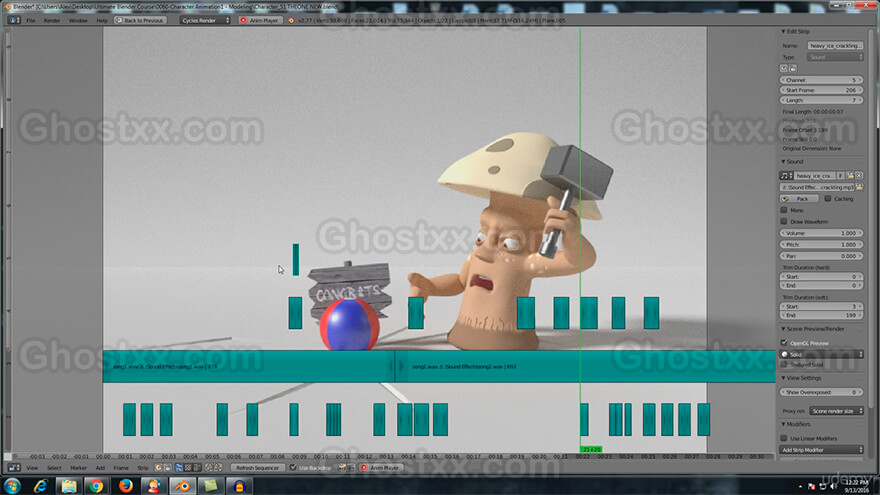880x495 pixels.
Task: Click the strip Name input field
Action: pos(835,45)
